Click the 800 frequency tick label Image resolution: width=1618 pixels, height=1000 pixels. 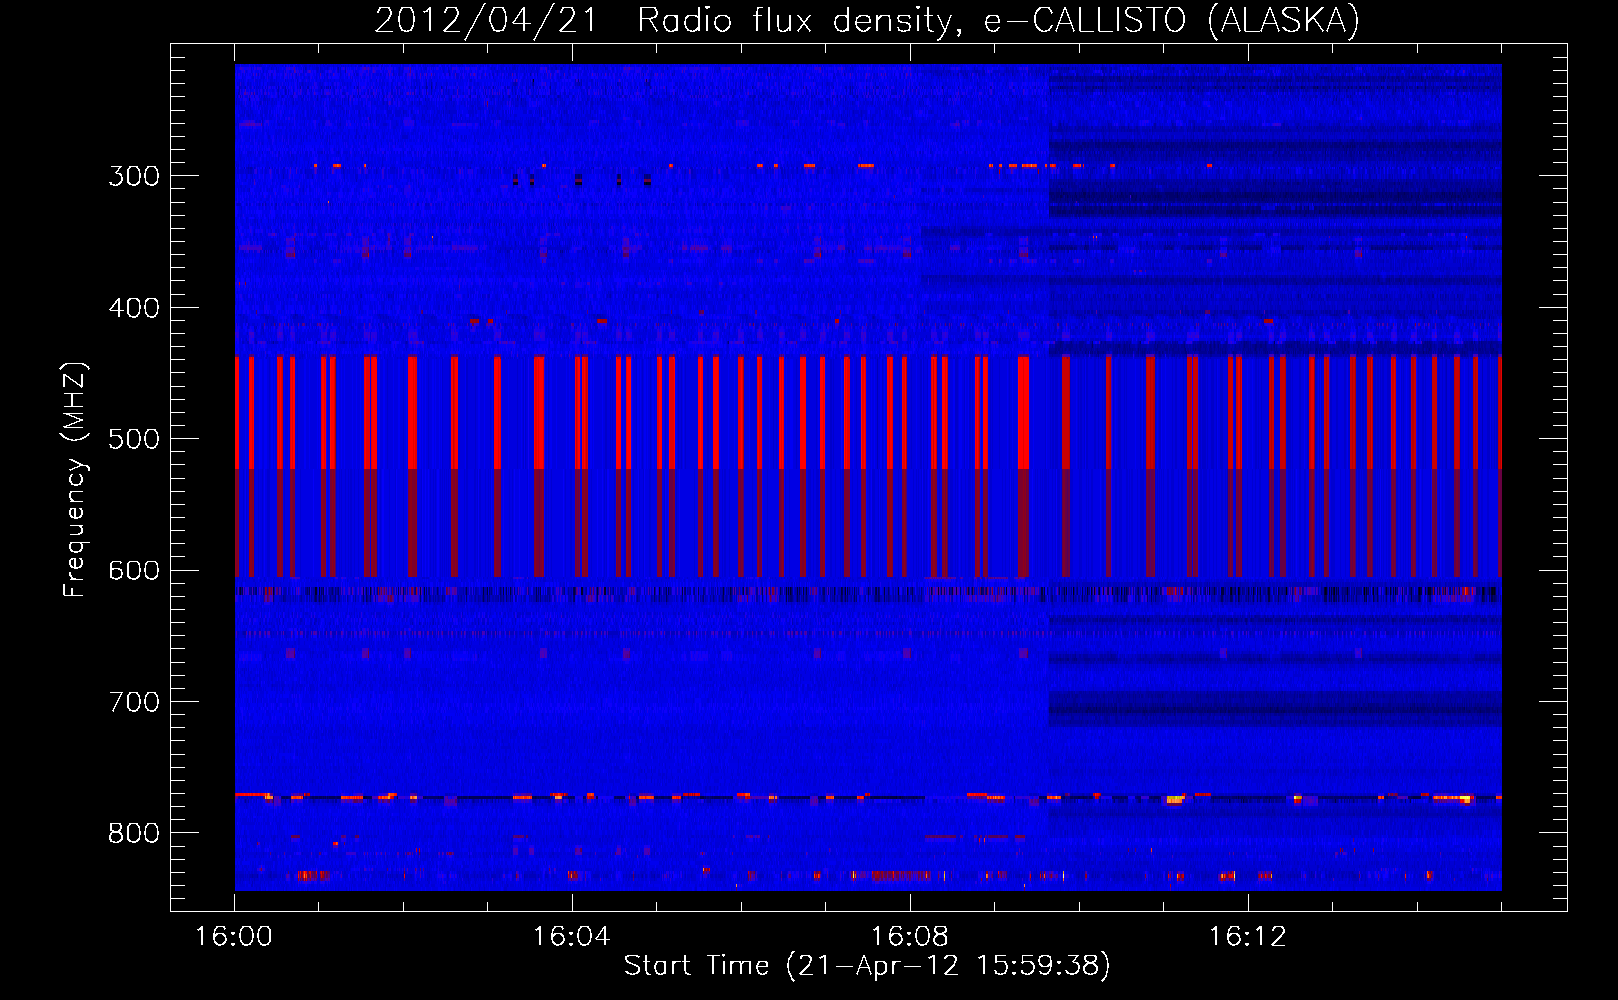point(134,833)
